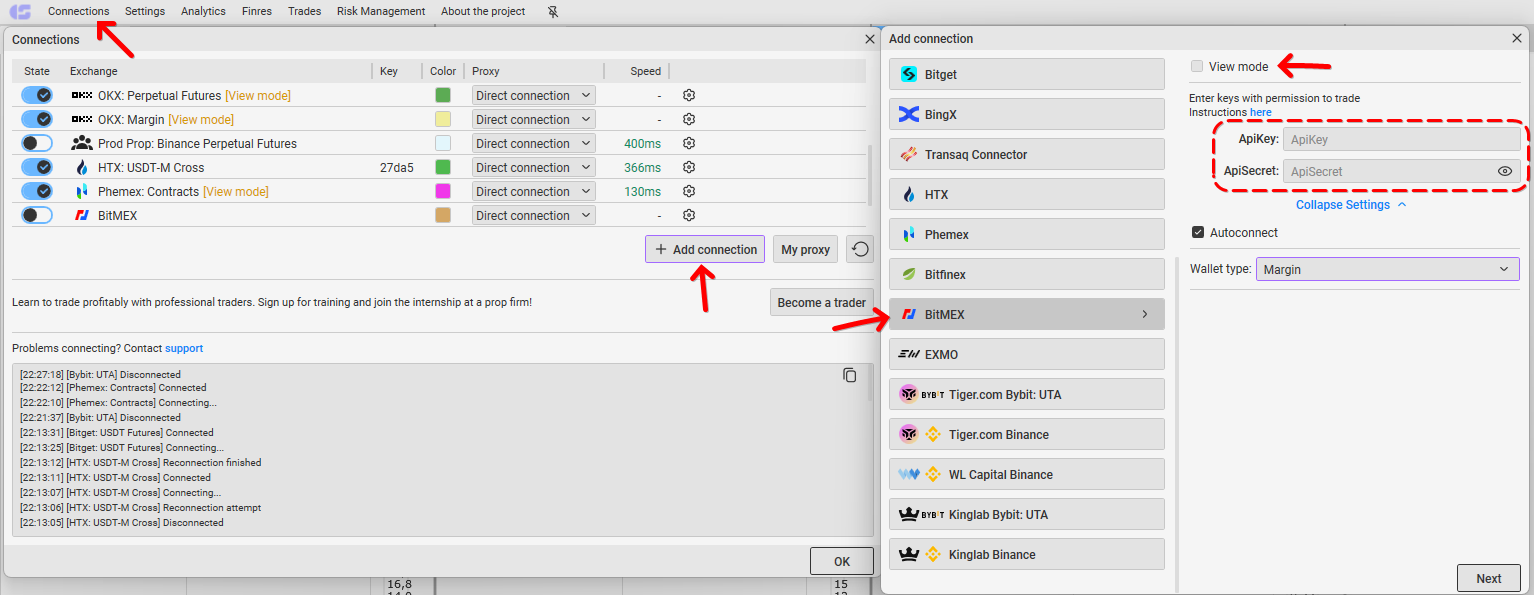Open settings gear for HTX: USDT-M Cross
Image resolution: width=1534 pixels, height=595 pixels.
(x=689, y=167)
